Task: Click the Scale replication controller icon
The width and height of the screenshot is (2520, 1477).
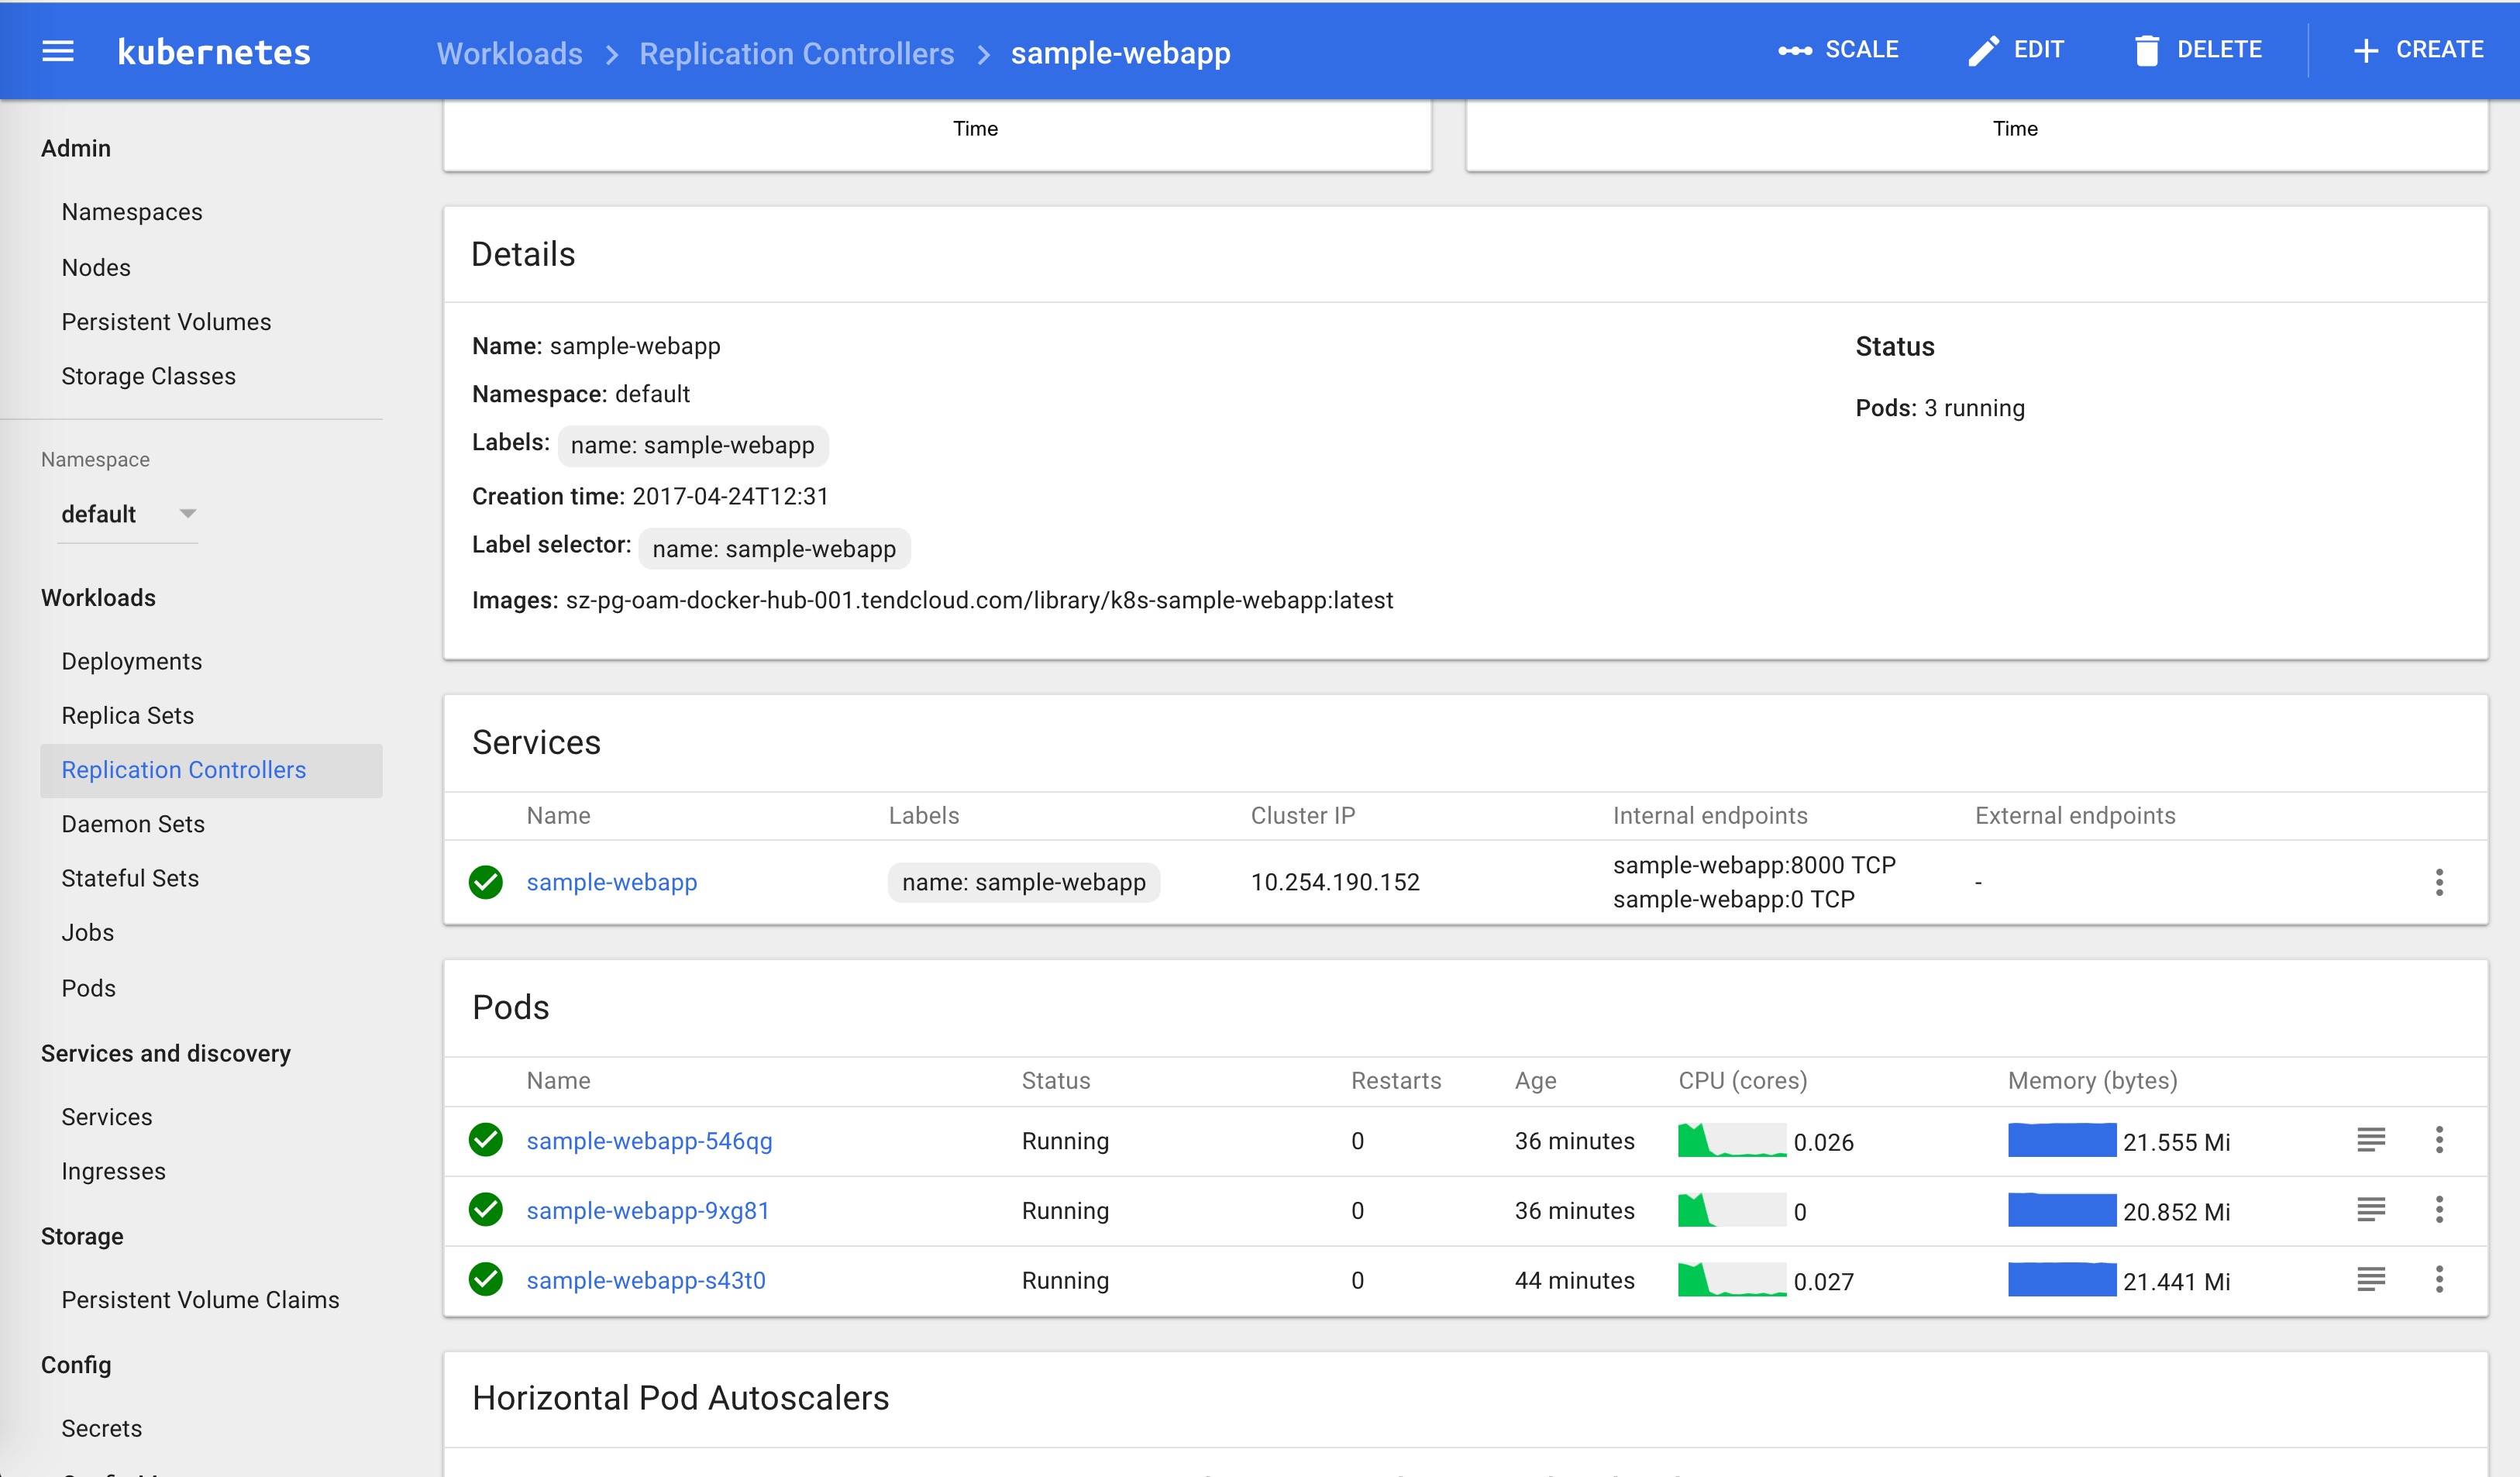Action: click(x=1794, y=51)
